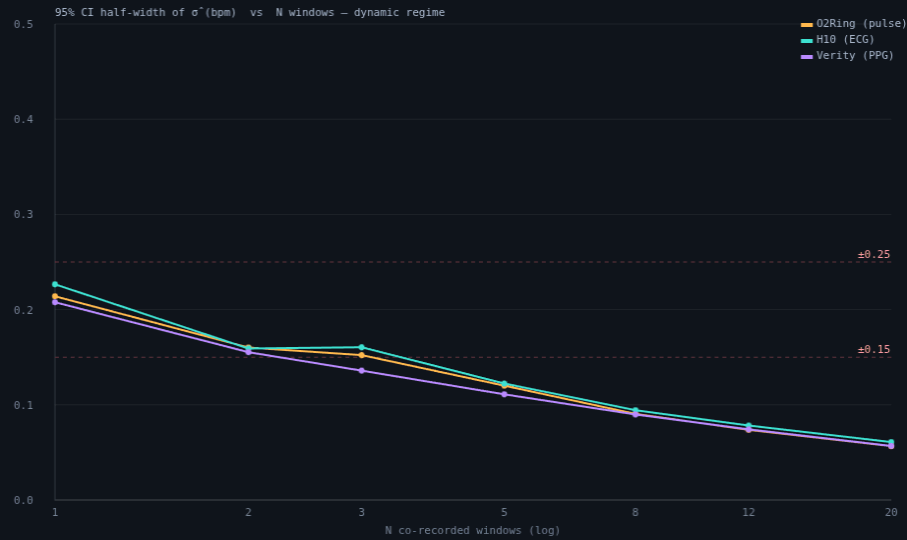
Task: Click the Verity marker at N=3
Action: coord(362,371)
